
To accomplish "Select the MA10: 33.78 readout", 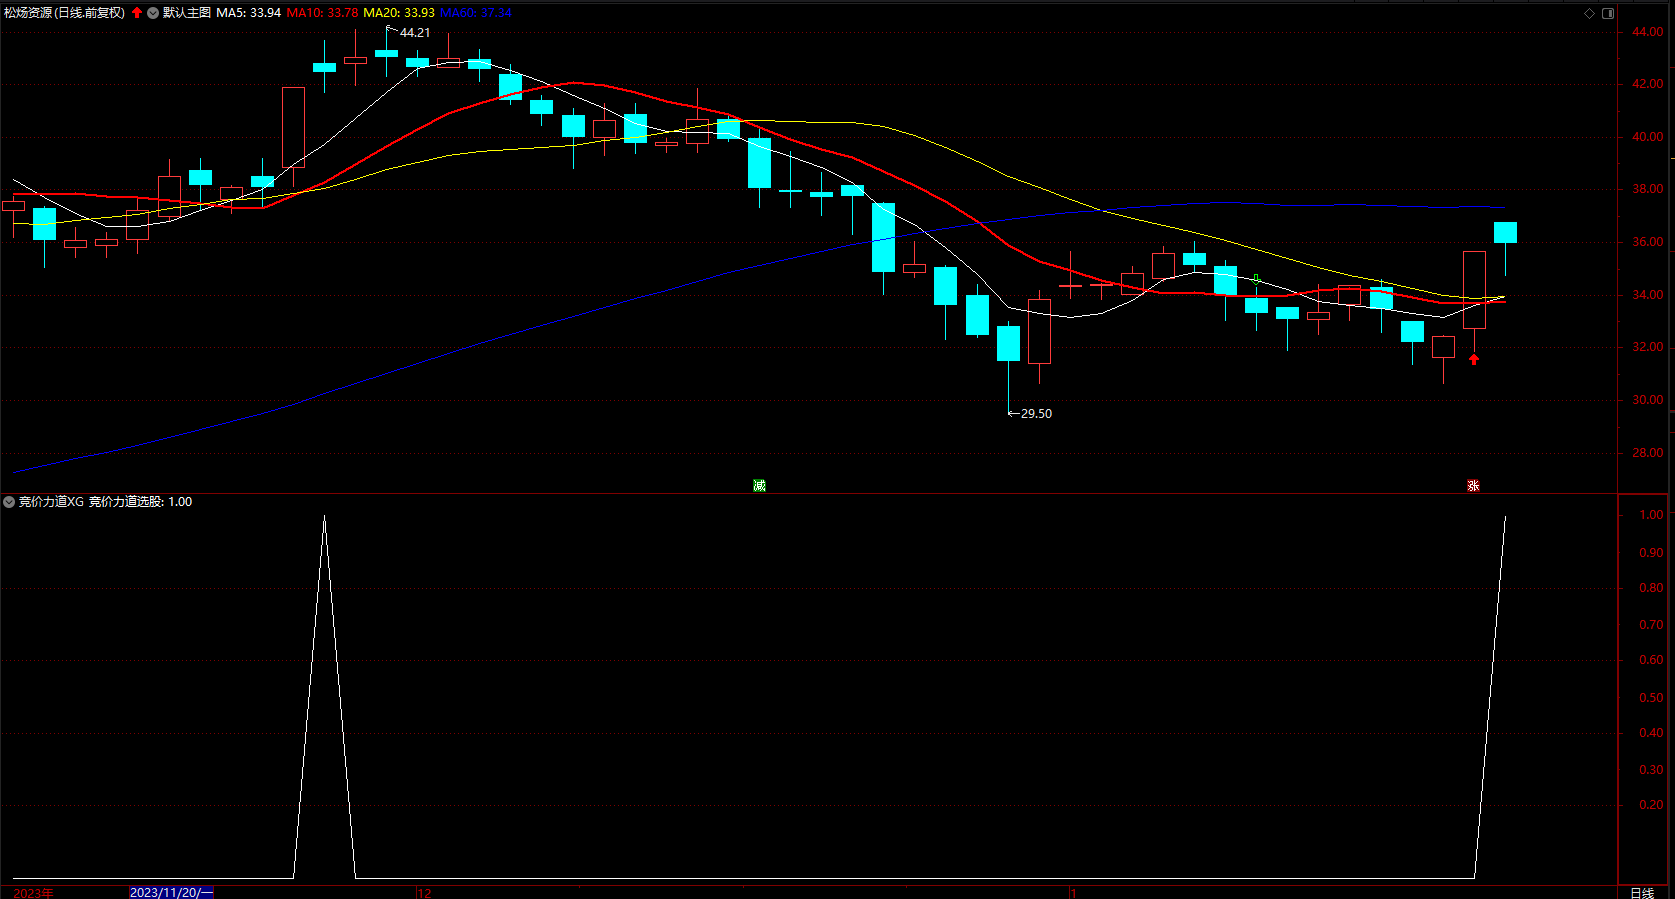I will click(322, 13).
